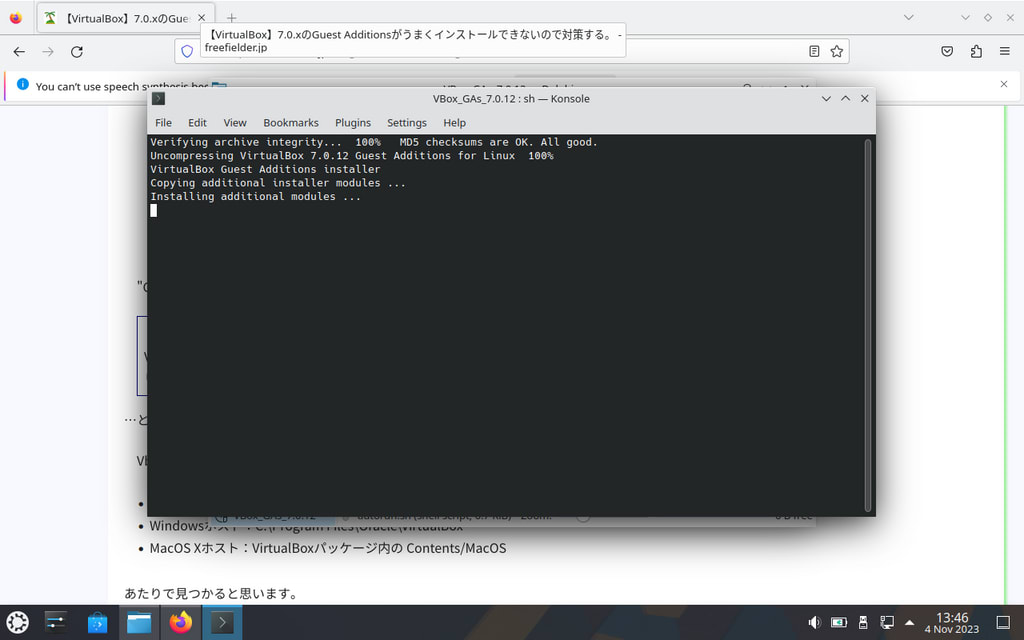1024x640 pixels.
Task: Open Konsole's Edit menu
Action: click(197, 123)
